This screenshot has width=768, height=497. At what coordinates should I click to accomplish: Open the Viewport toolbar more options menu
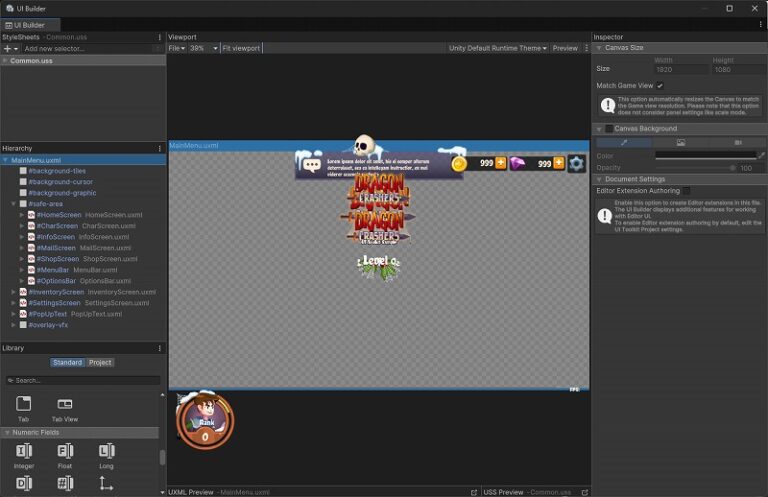(x=586, y=48)
